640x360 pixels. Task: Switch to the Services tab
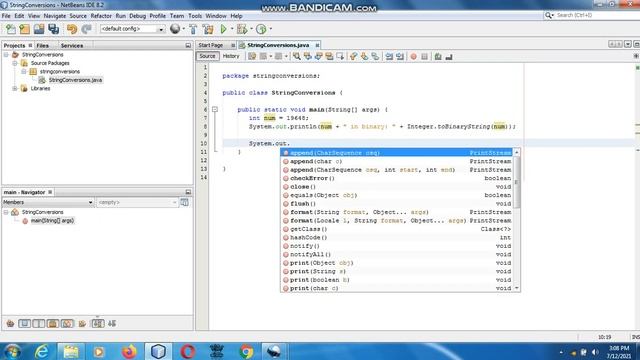point(72,46)
